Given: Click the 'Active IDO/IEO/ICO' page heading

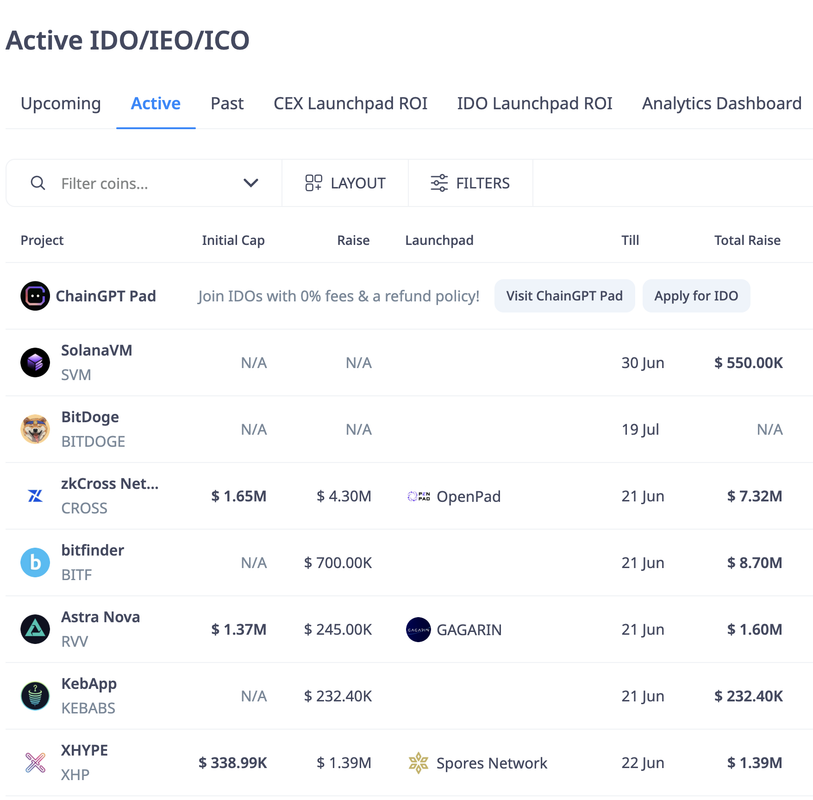Looking at the screenshot, I should (128, 40).
